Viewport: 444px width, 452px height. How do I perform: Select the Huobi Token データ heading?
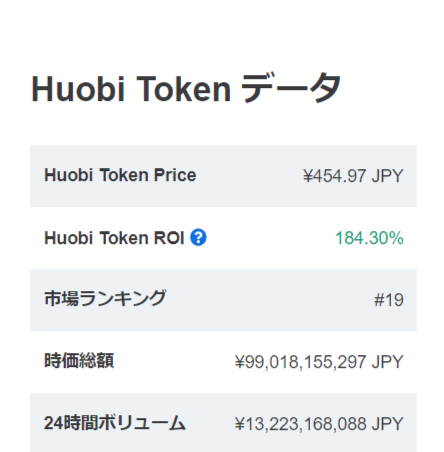186,88
